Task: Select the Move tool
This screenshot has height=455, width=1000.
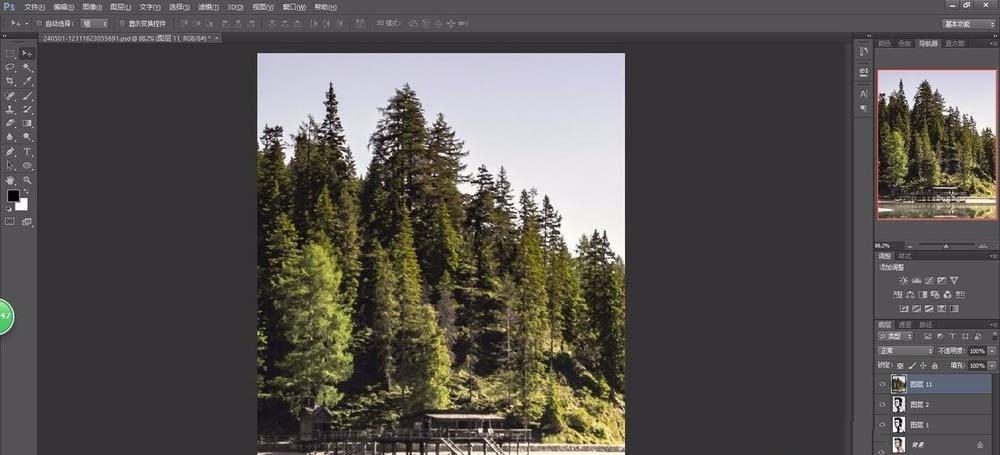Action: [x=27, y=53]
